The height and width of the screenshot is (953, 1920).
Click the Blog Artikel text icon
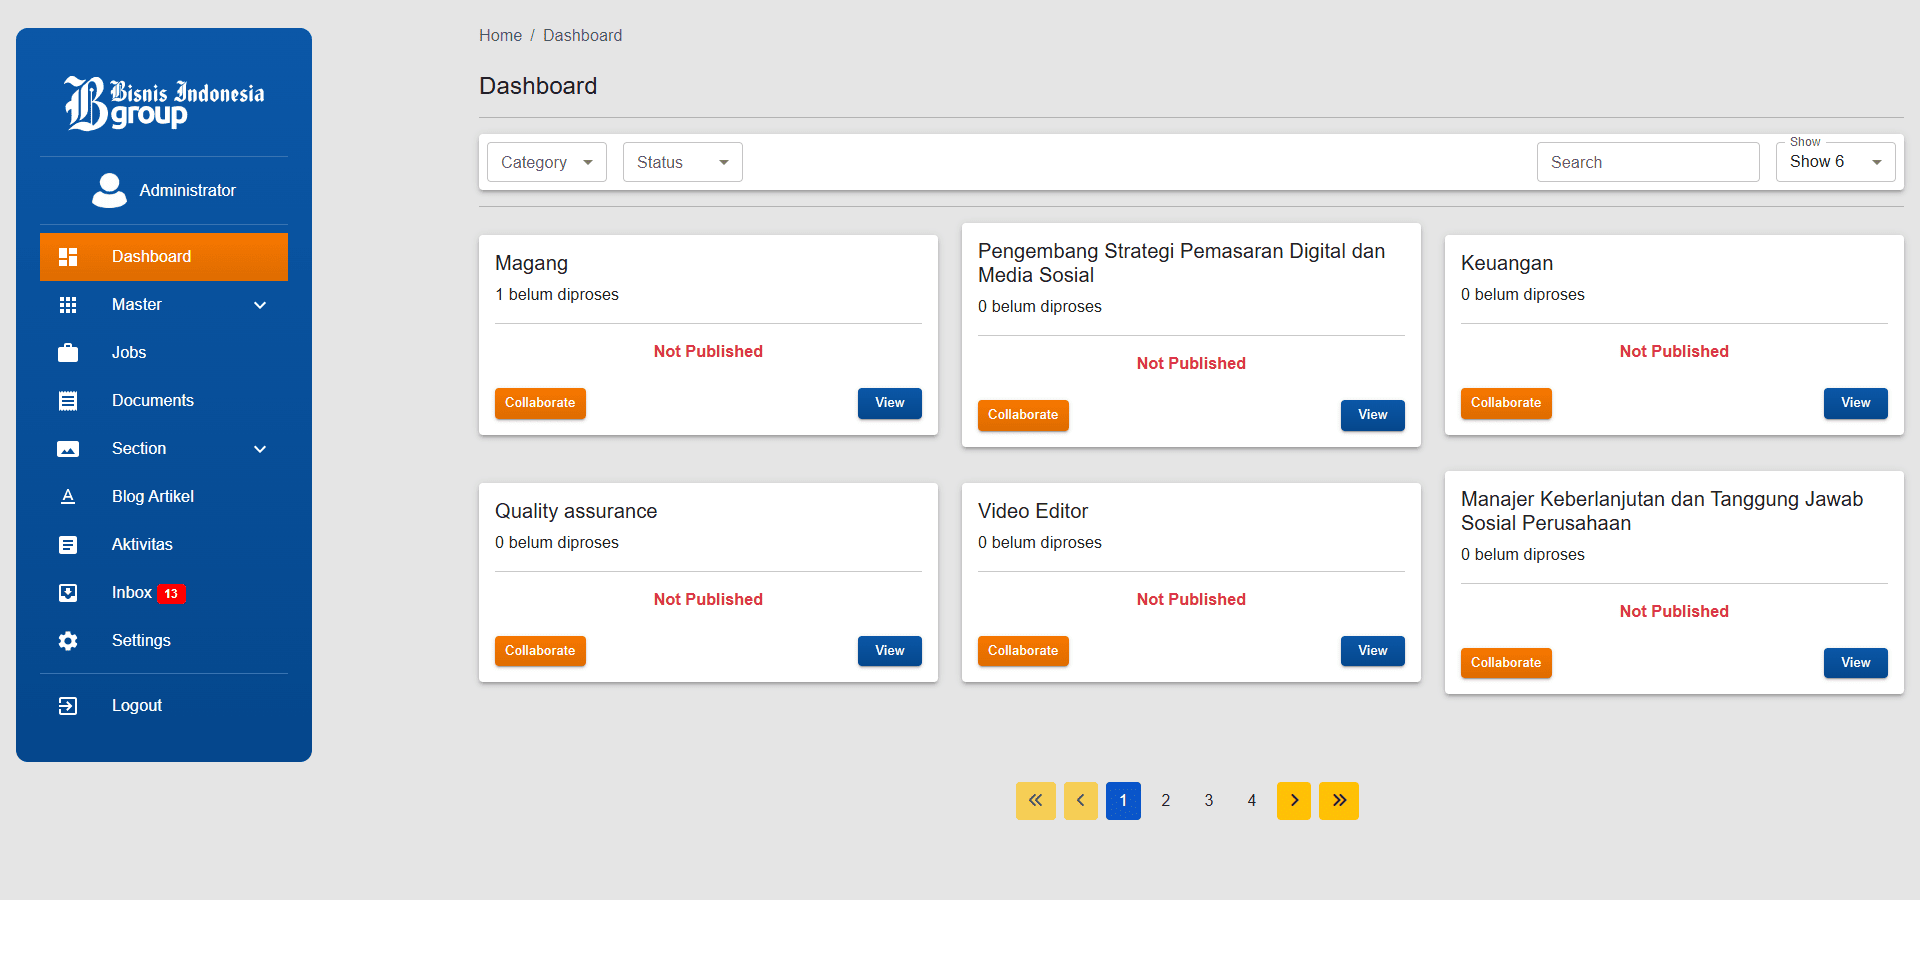(68, 497)
